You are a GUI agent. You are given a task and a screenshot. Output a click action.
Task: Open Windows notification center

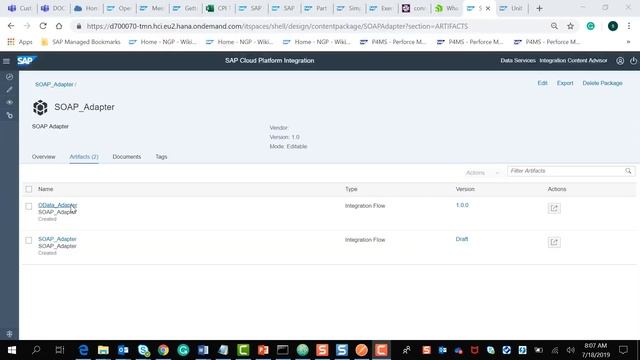623,350
